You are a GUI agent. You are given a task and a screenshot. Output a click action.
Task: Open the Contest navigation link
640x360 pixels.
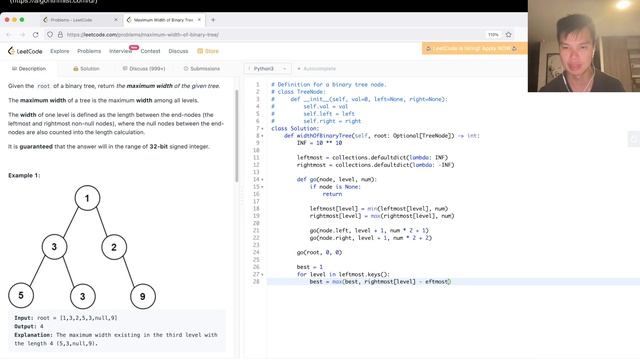coord(150,51)
